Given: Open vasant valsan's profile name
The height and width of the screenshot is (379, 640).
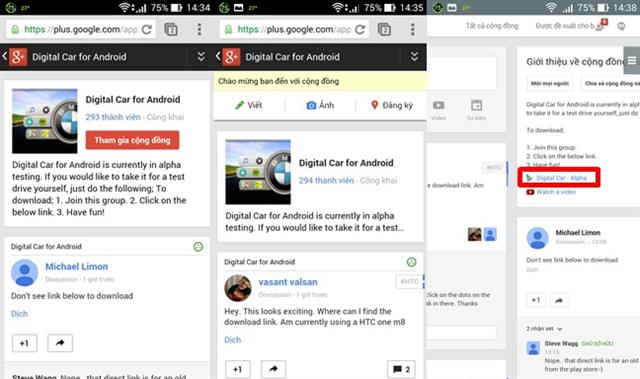Looking at the screenshot, I should tap(288, 282).
